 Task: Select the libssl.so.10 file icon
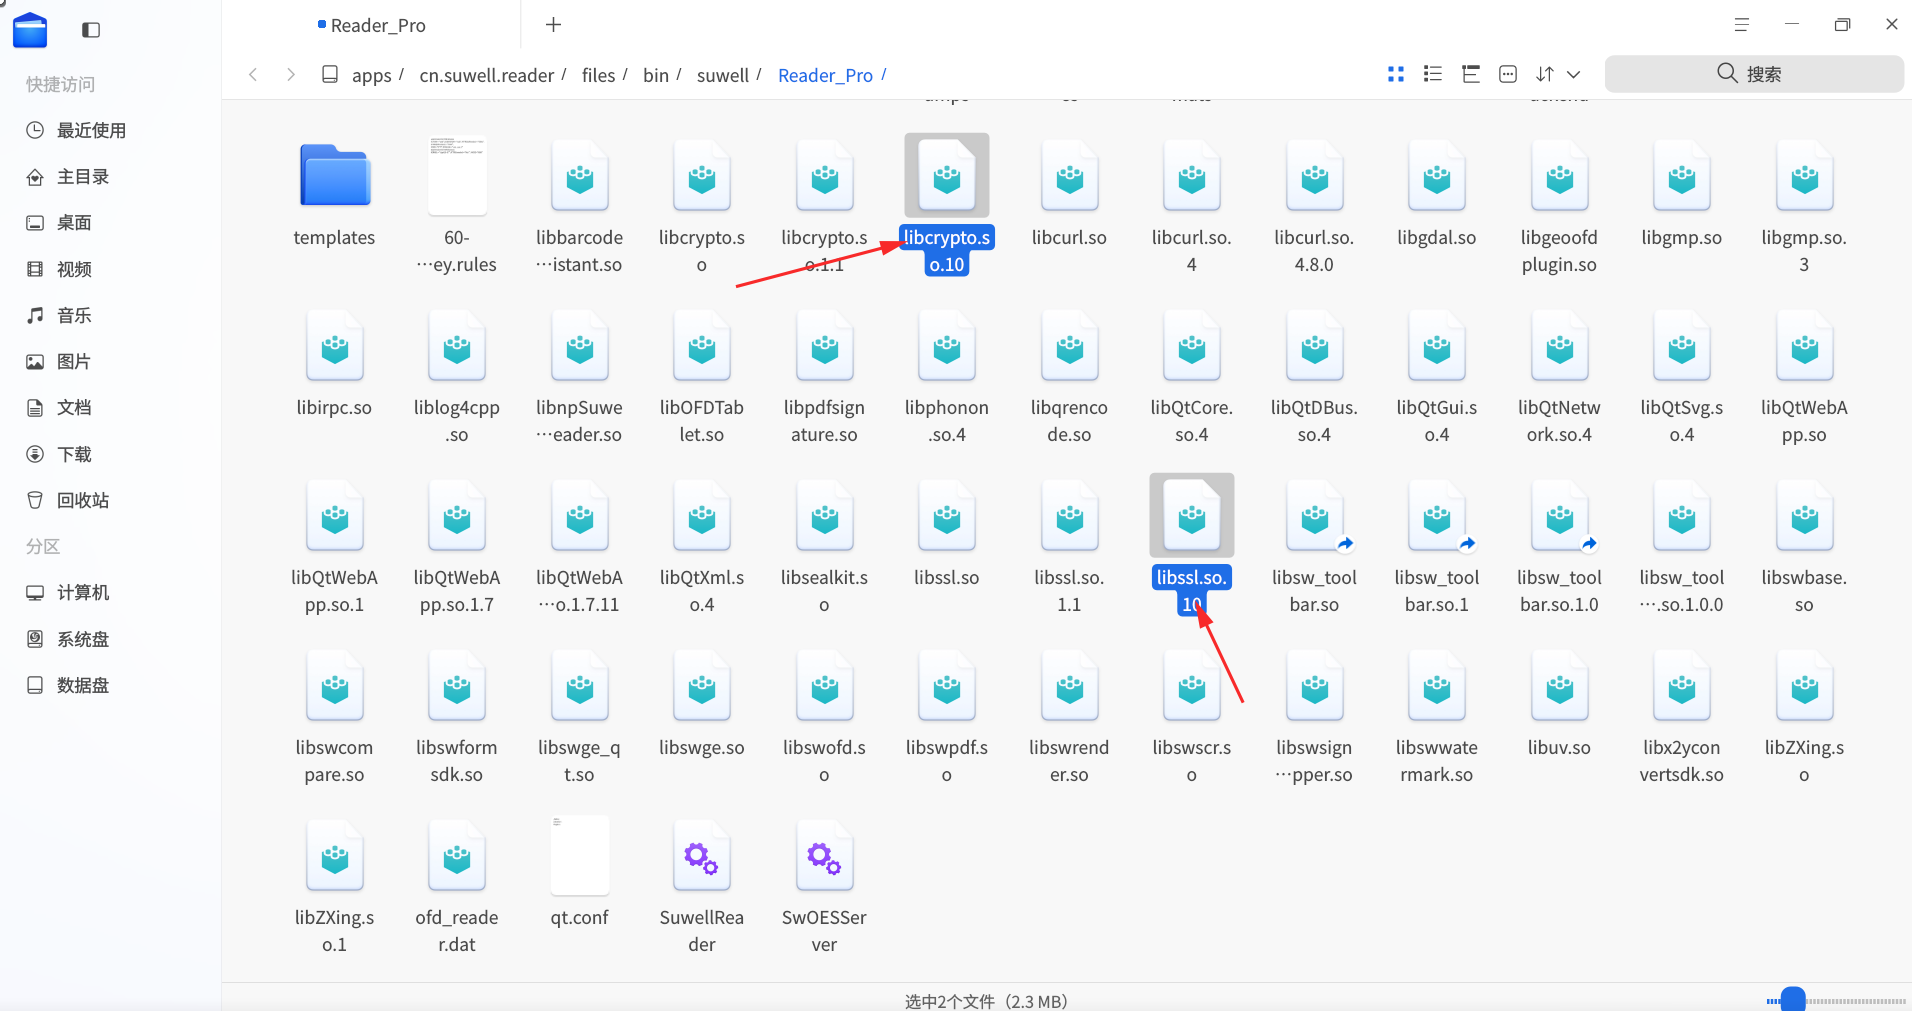pyautogui.click(x=1192, y=516)
